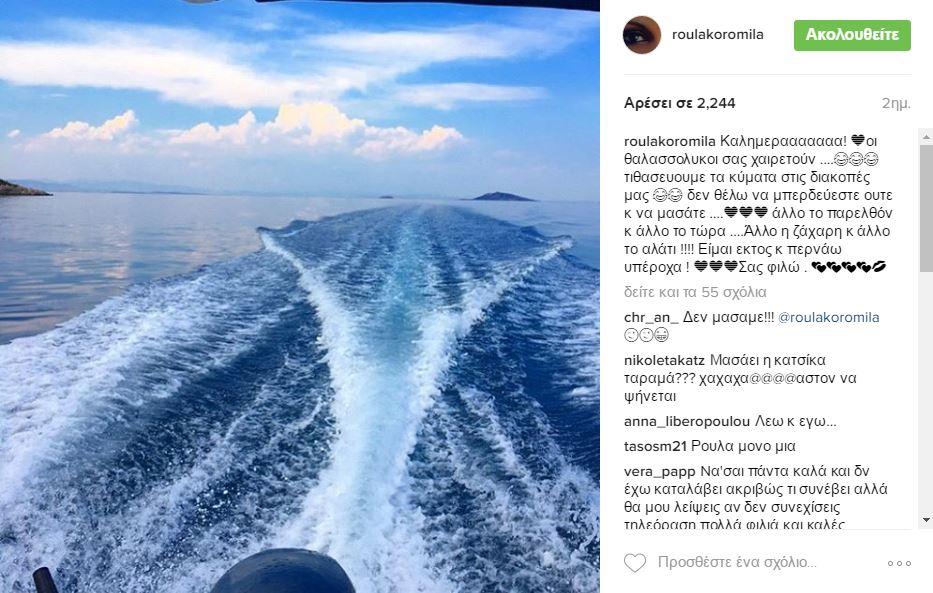
Task: Open the three-dot more options menu
Action: click(898, 563)
